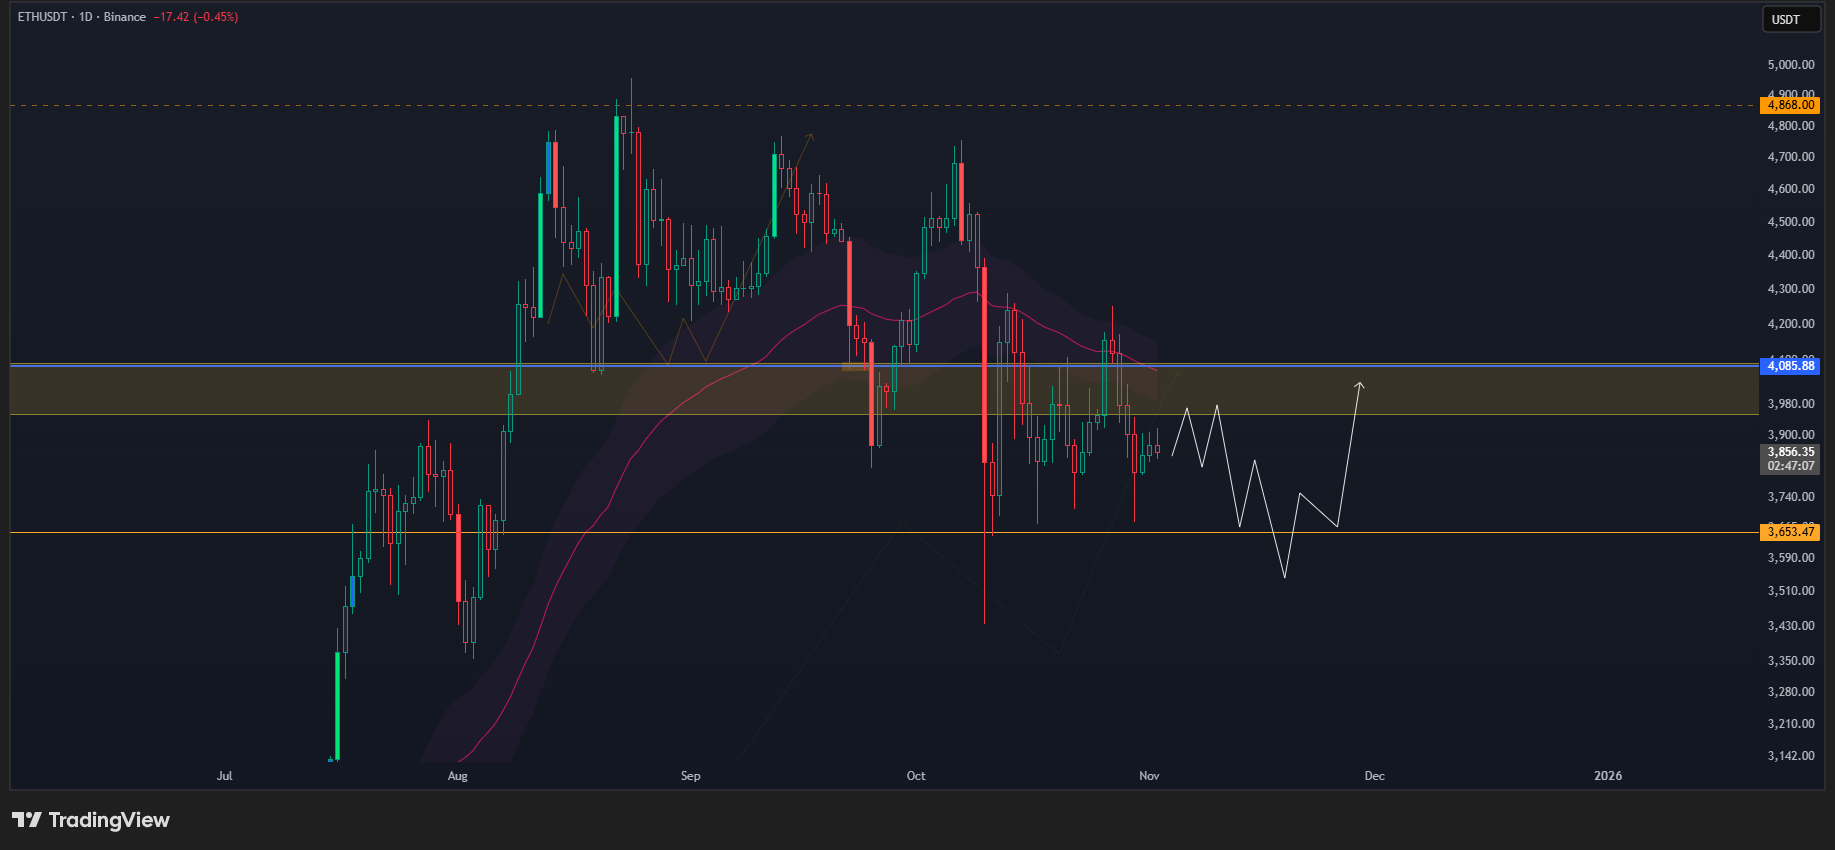Click the Aug label on time axis

[457, 776]
